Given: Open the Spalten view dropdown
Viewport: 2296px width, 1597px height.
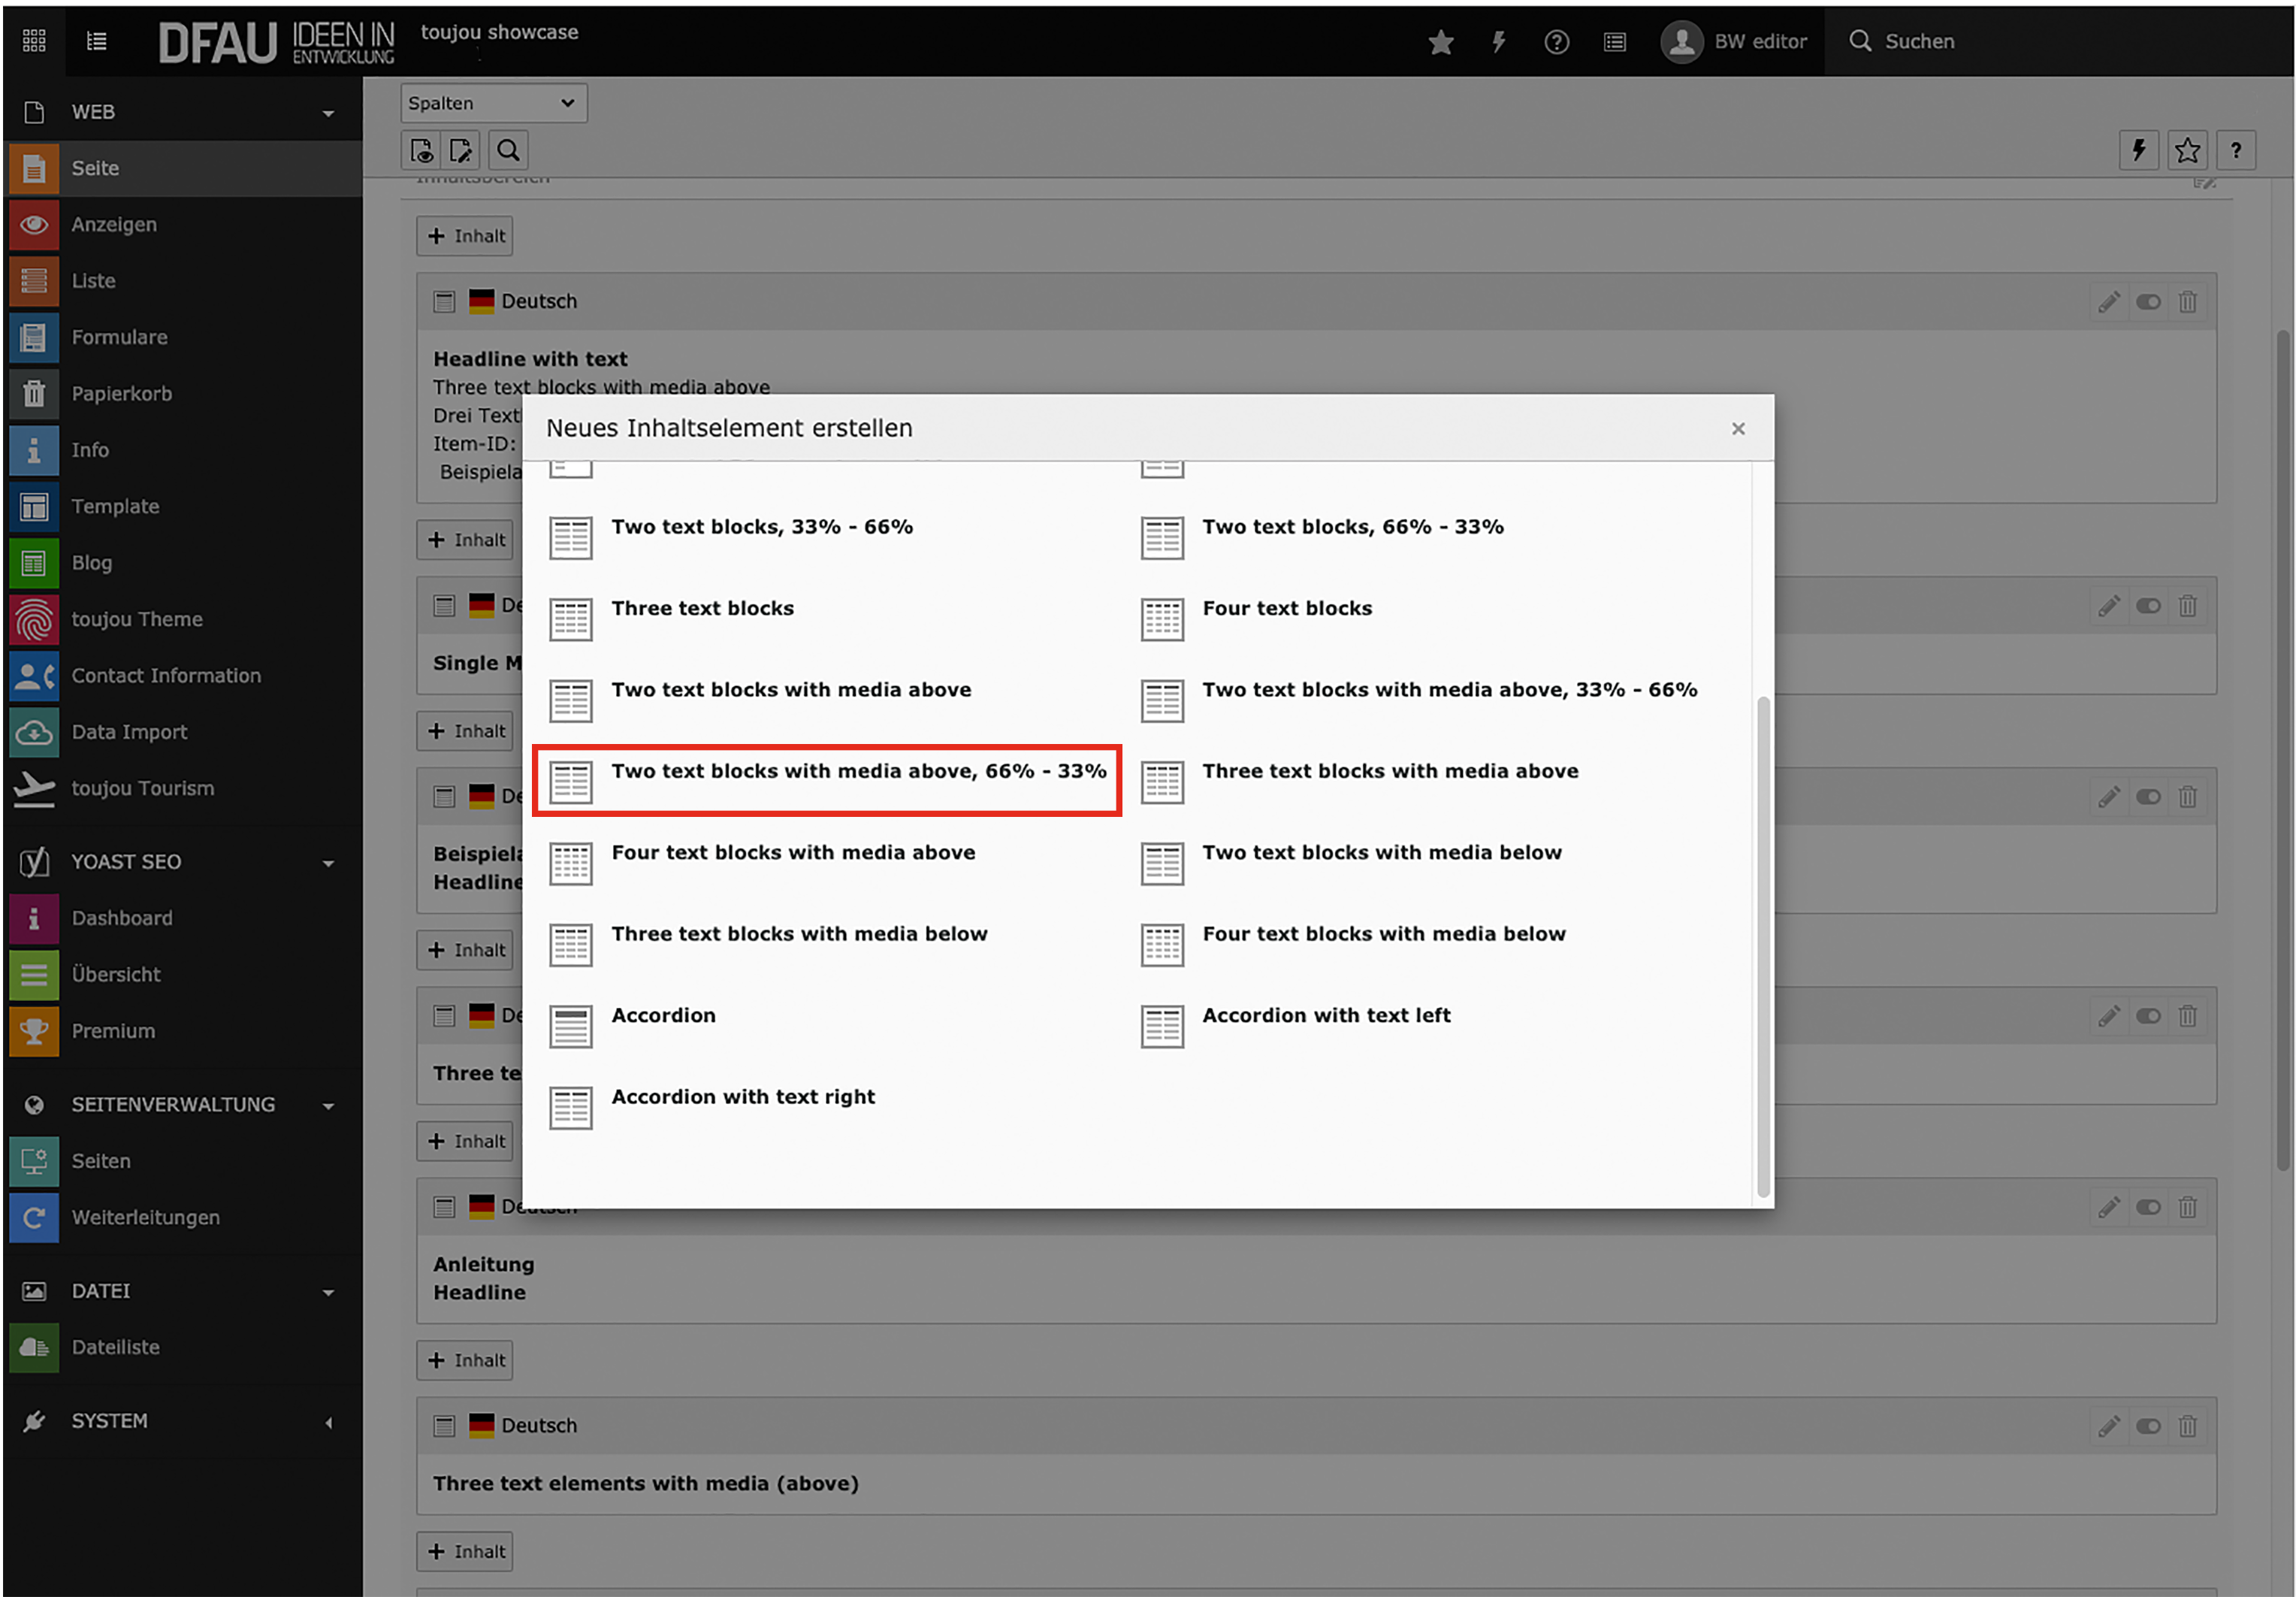Looking at the screenshot, I should click(x=493, y=103).
